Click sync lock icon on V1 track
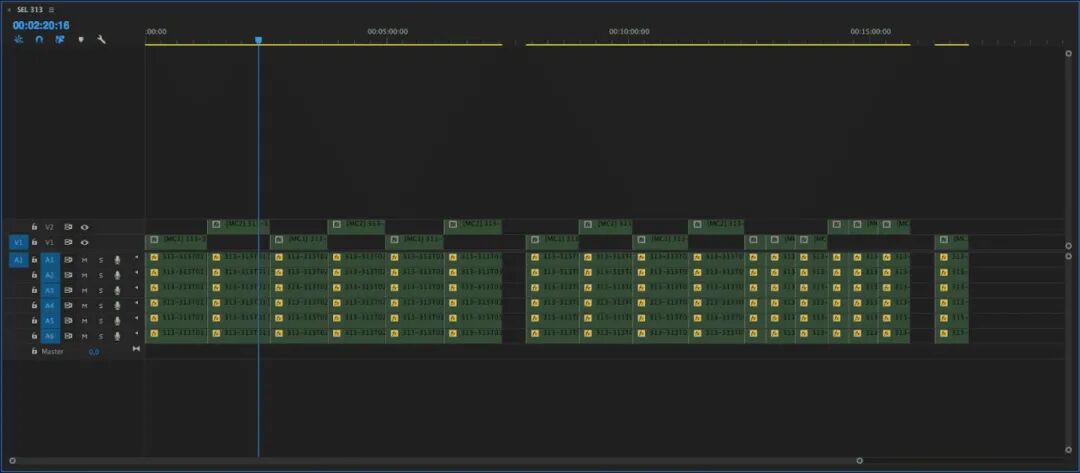The image size is (1080, 473). pos(68,242)
